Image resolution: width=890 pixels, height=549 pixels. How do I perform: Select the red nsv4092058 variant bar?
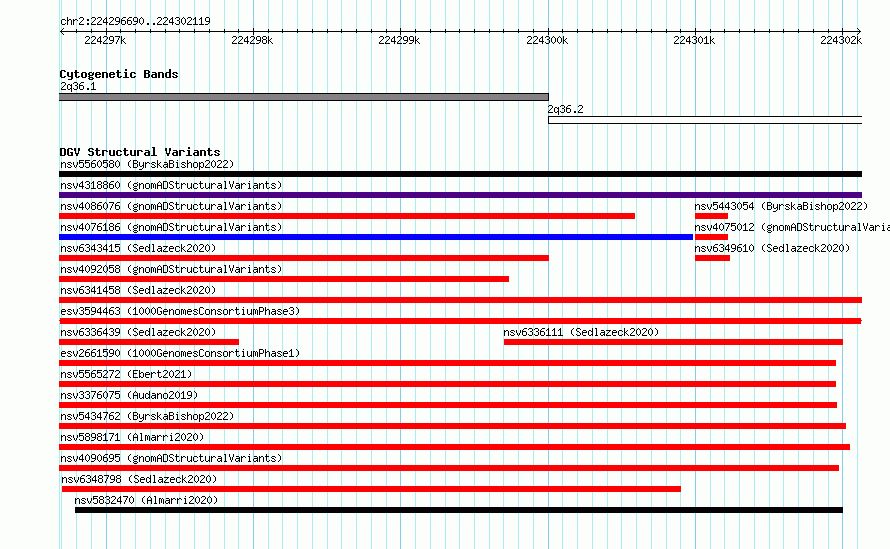(x=284, y=279)
